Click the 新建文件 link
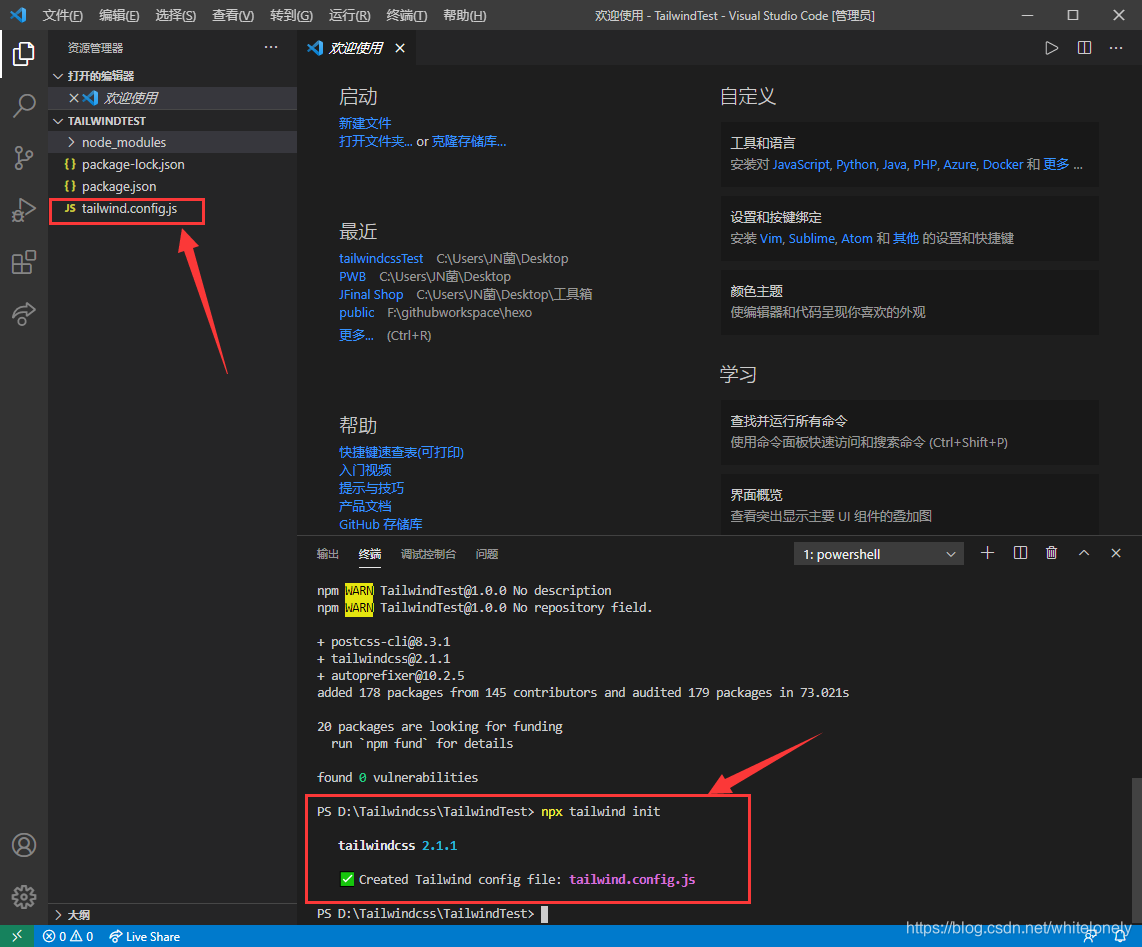Screen dimensions: 1142x947 [365, 123]
